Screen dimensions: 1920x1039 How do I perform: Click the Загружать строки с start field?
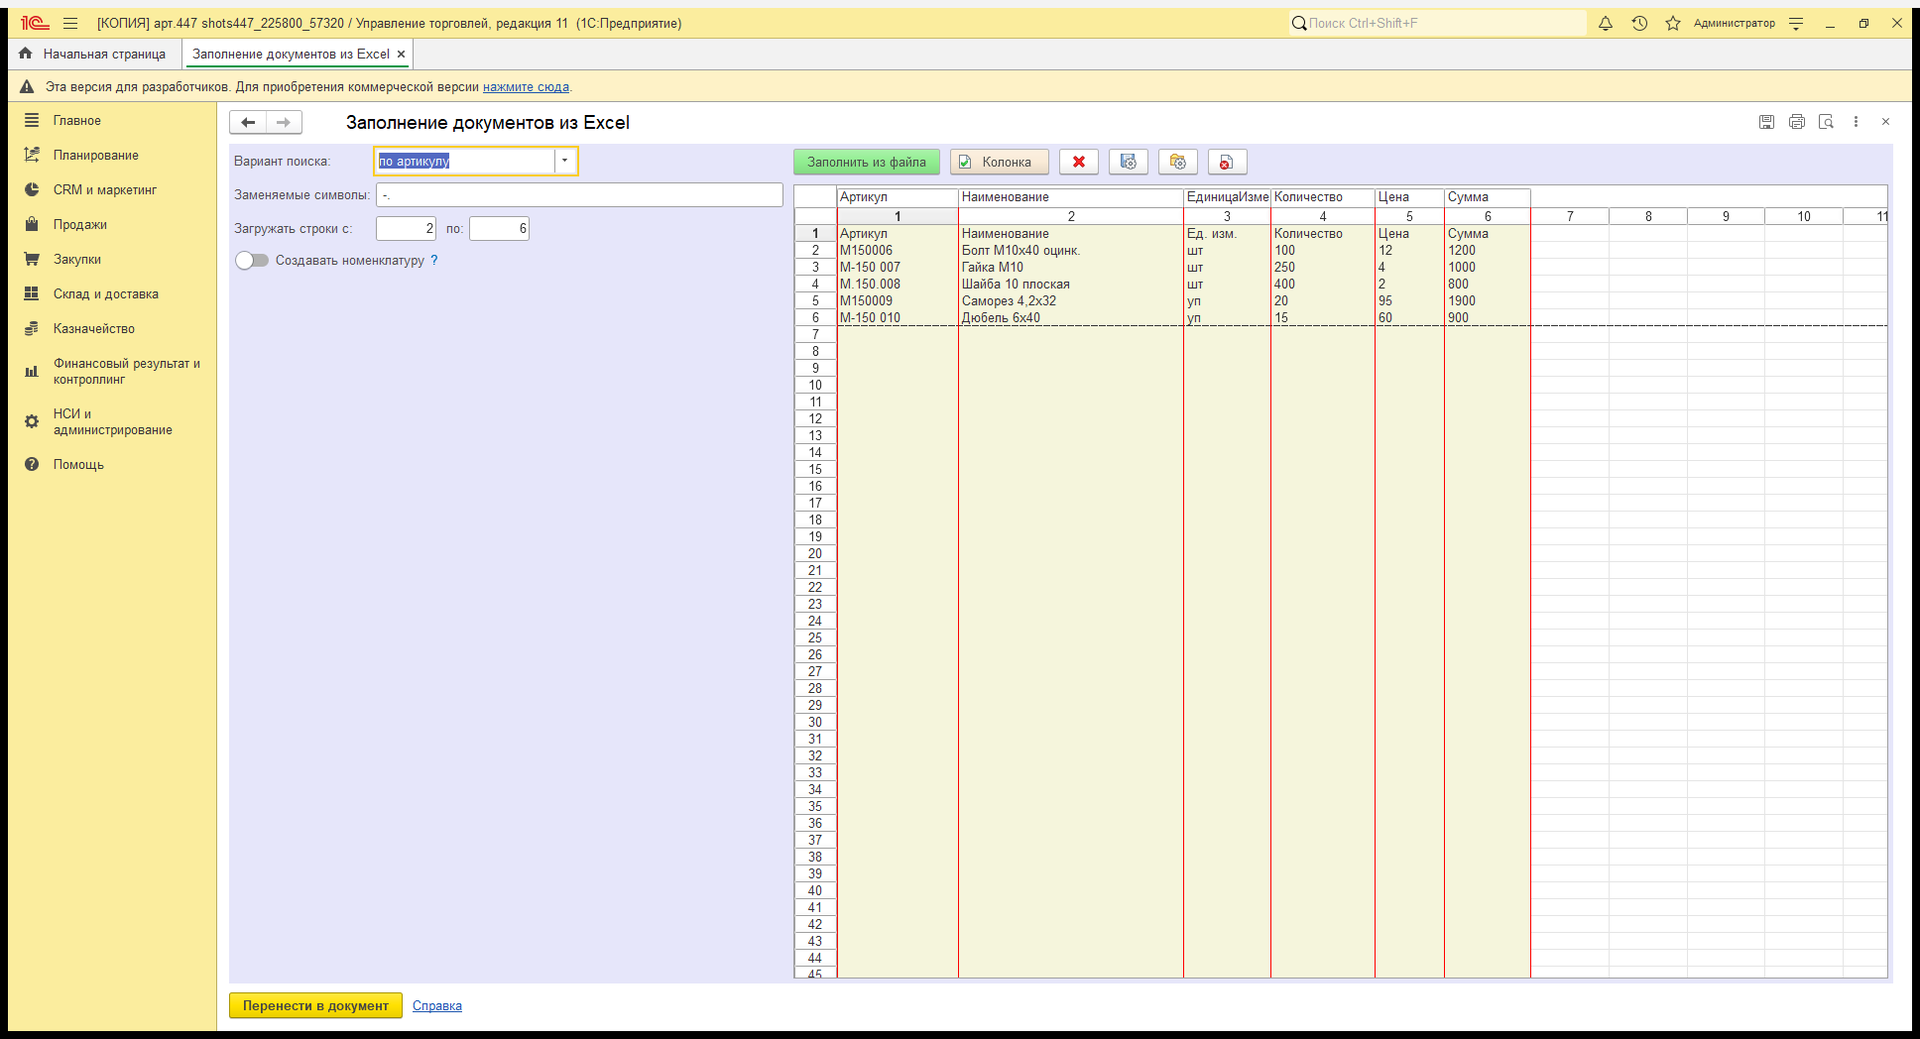(x=406, y=229)
